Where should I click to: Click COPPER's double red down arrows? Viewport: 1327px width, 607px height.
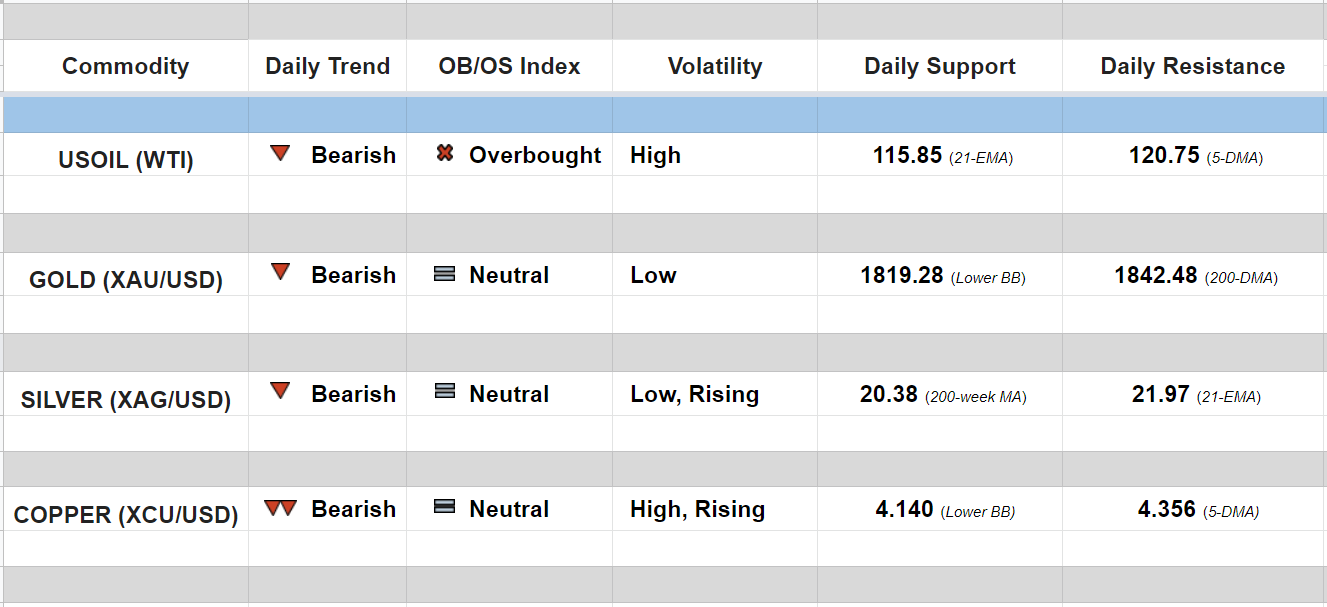[x=280, y=508]
